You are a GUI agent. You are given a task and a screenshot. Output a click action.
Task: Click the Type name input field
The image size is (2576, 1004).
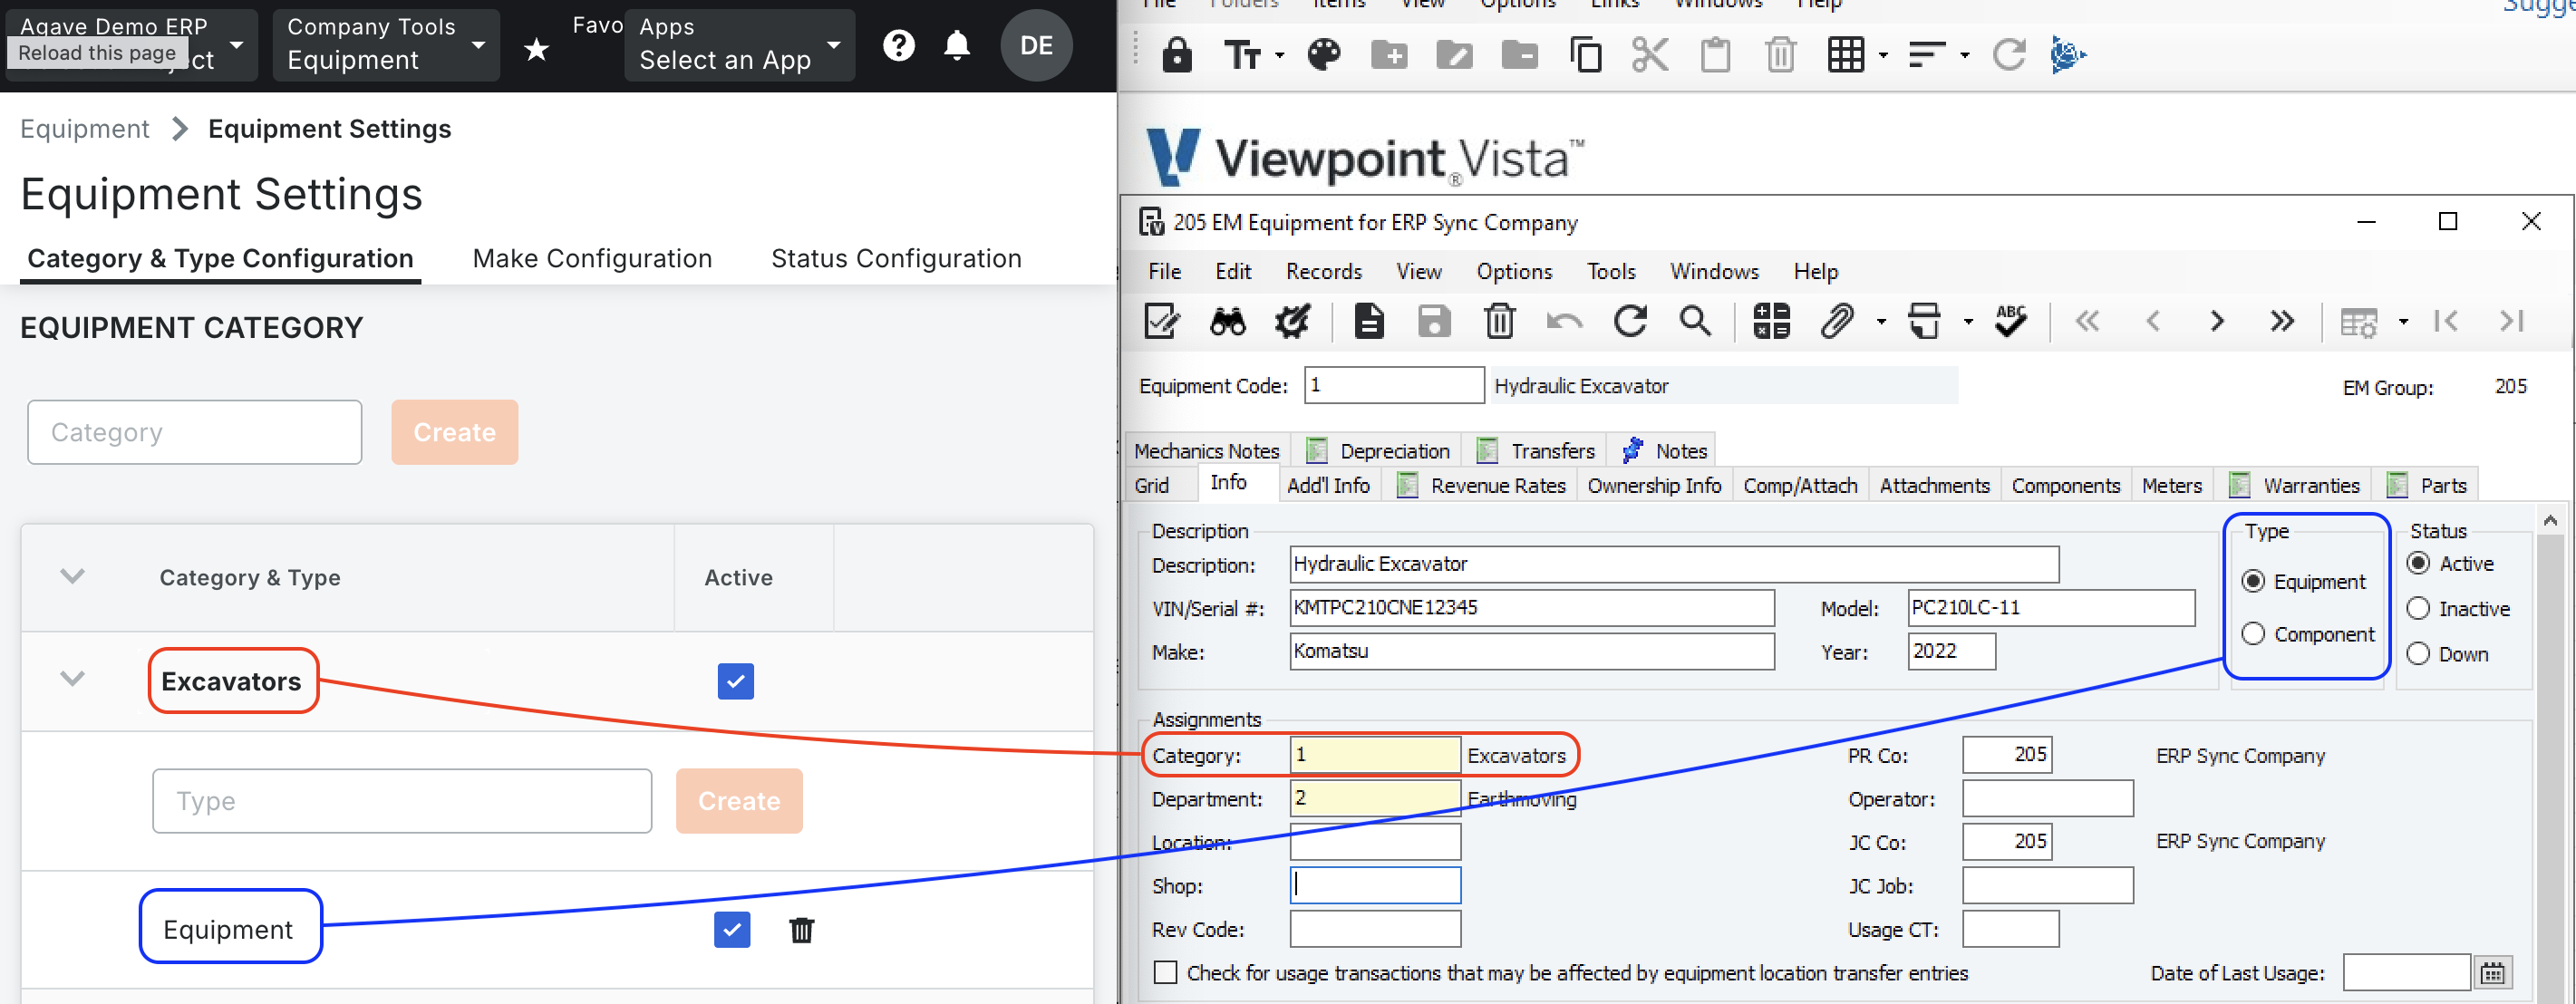click(x=402, y=801)
